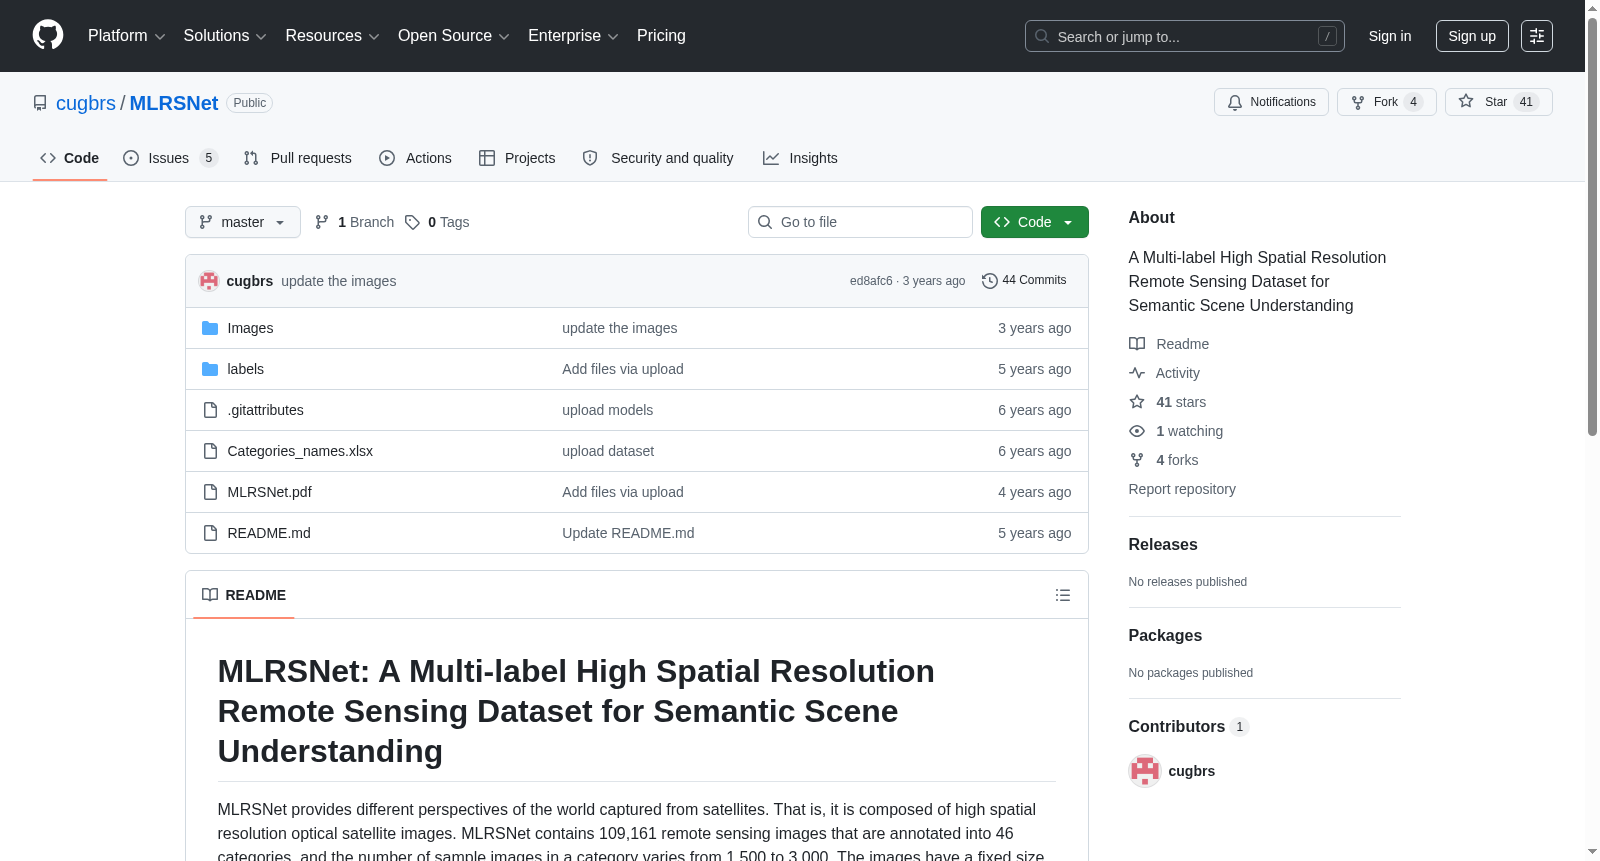Open the Releases section heading link

pos(1163,545)
